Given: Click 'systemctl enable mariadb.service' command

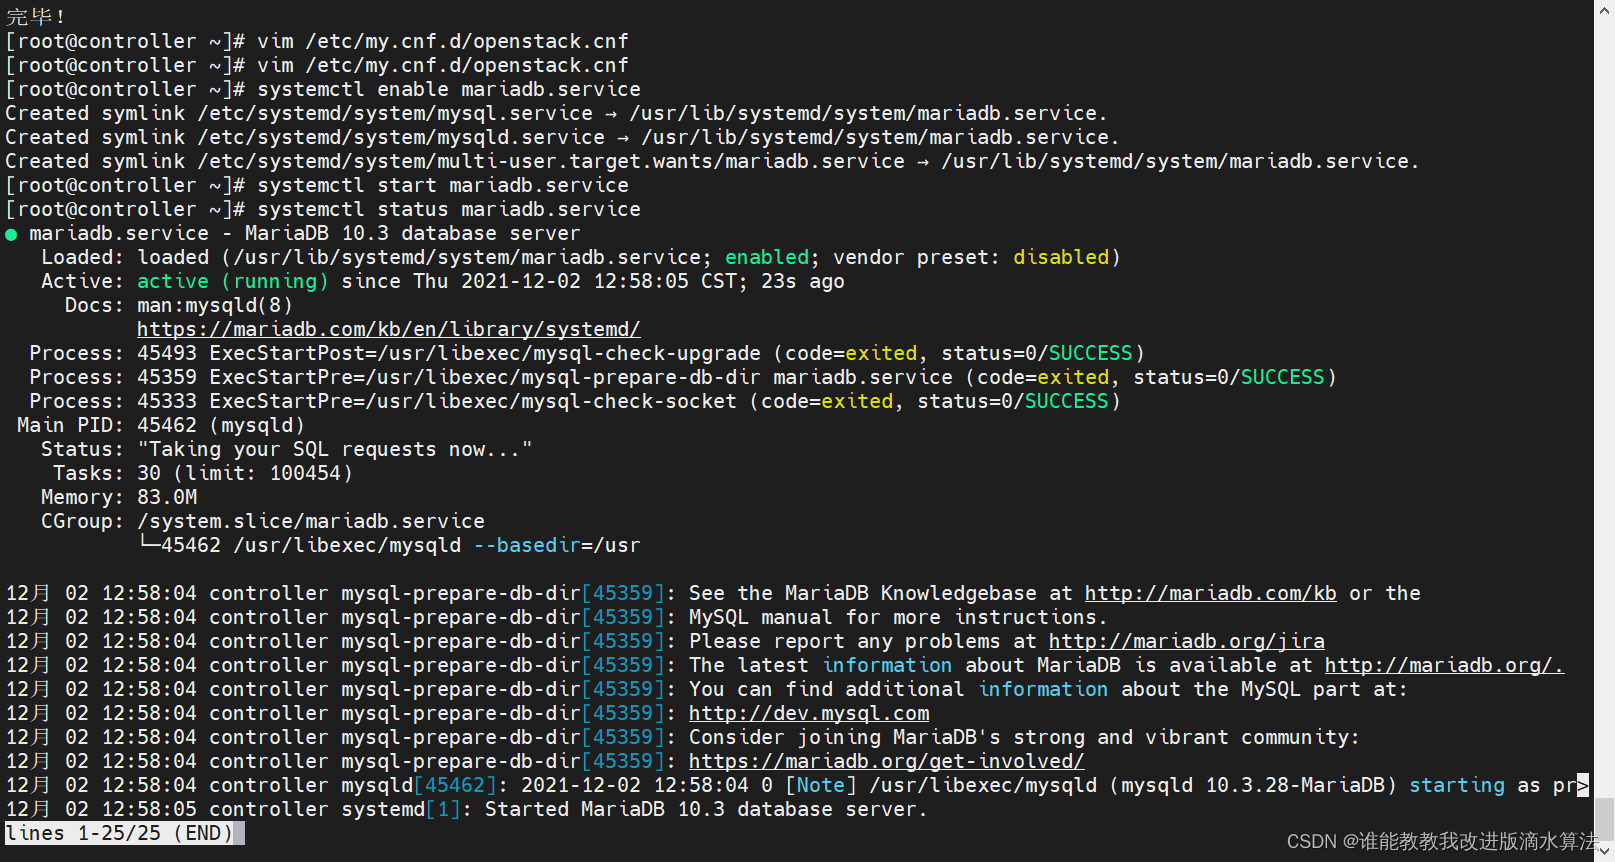Looking at the screenshot, I should click(x=449, y=89).
